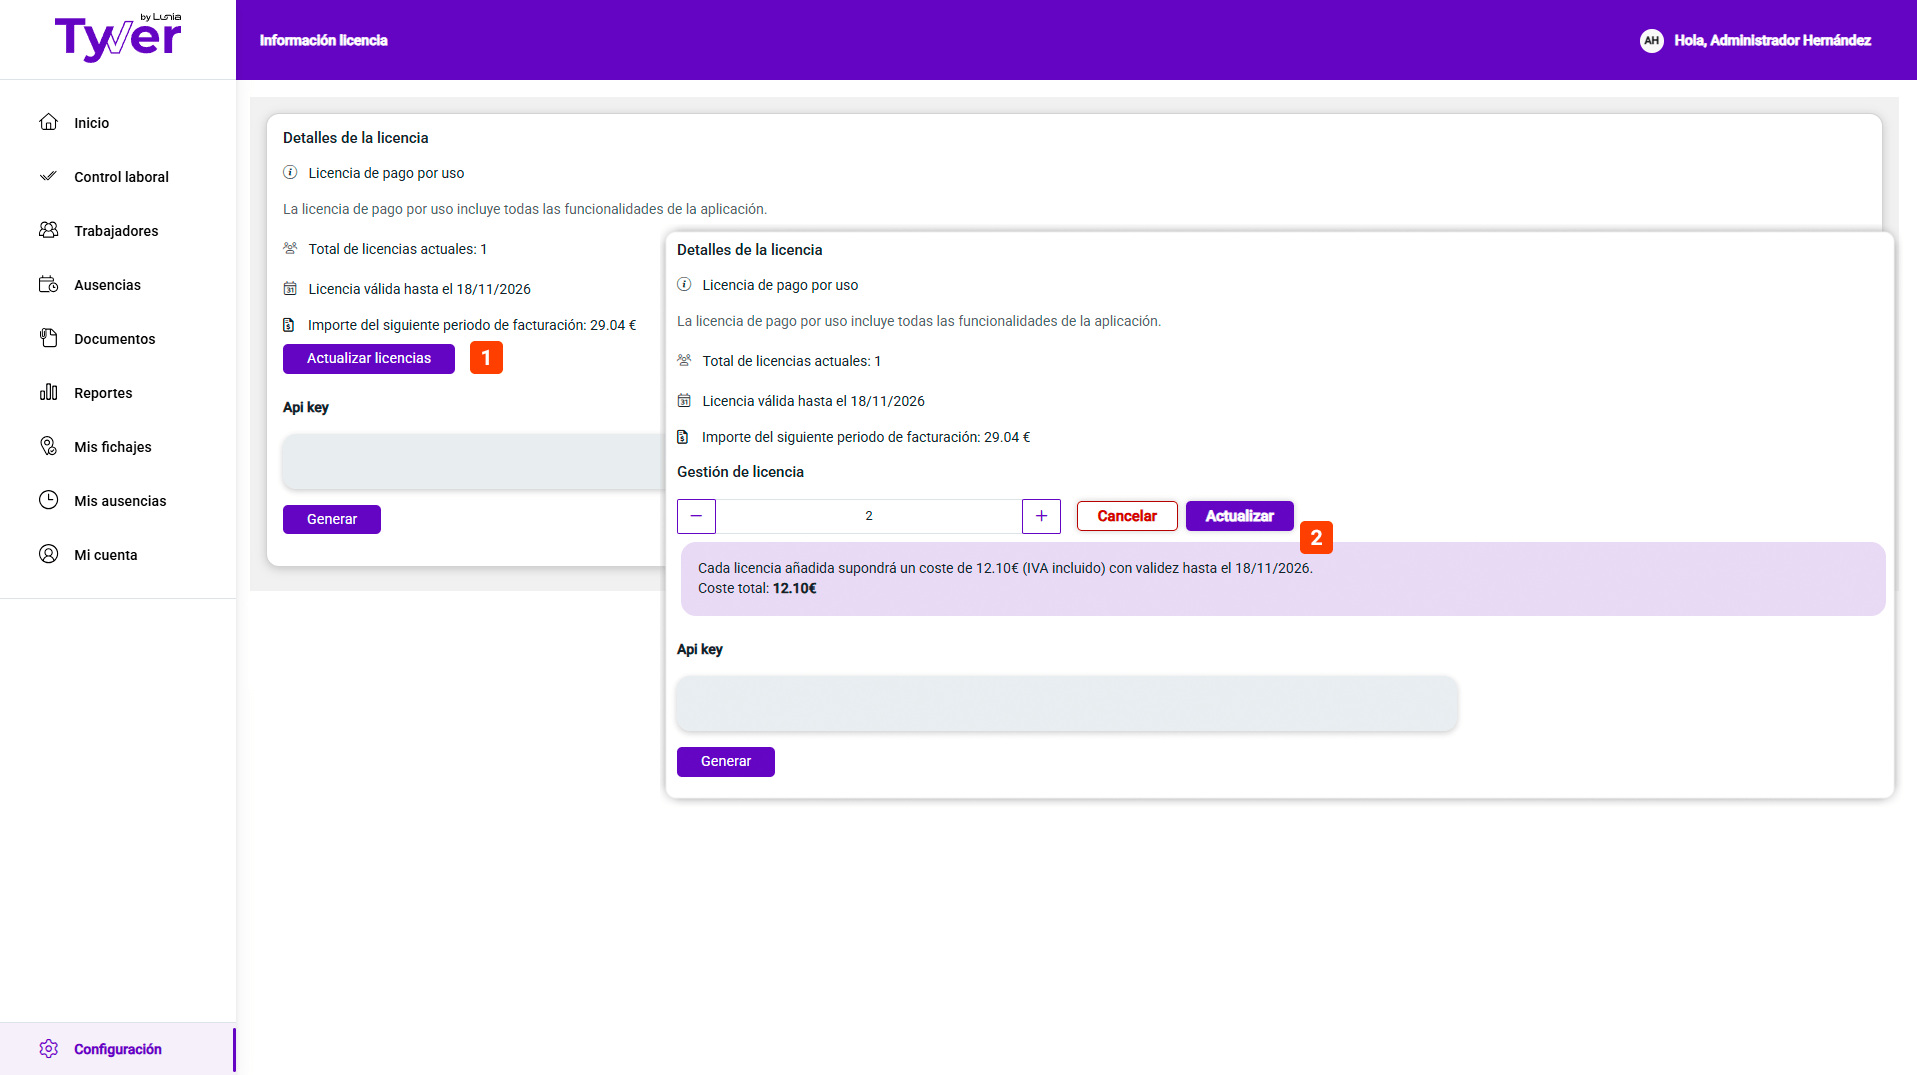Image resolution: width=1917 pixels, height=1075 pixels.
Task: Click greeting Hola, Administrador Hernández
Action: coord(1772,40)
